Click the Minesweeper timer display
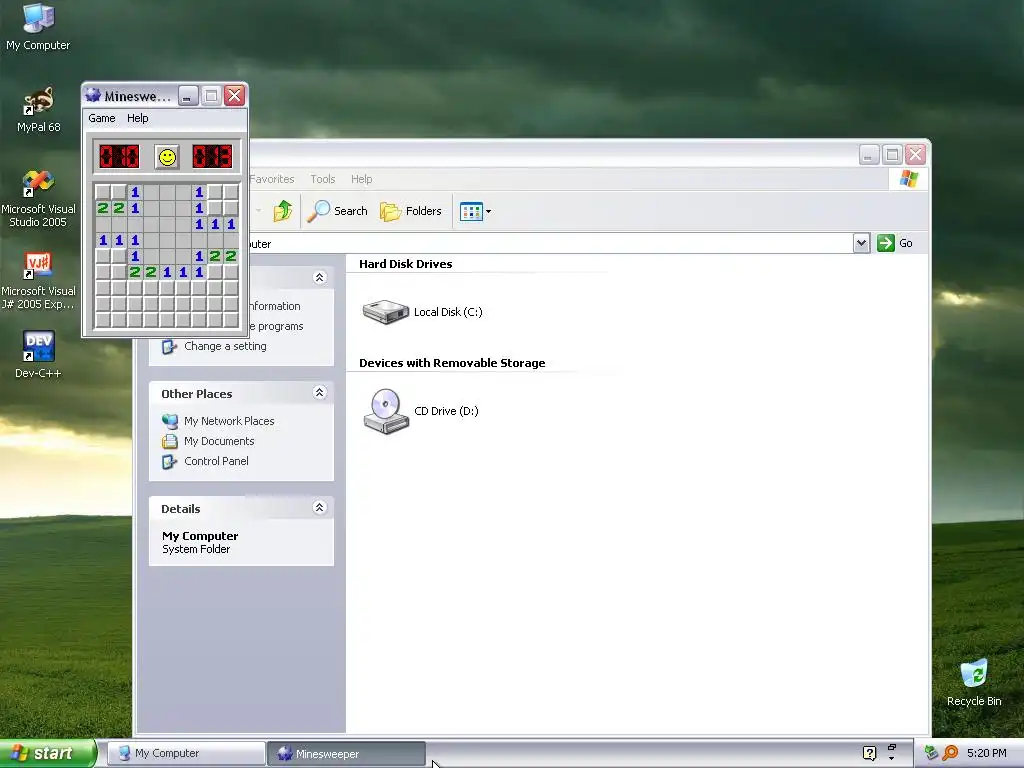Viewport: 1024px width, 768px height. (x=212, y=157)
